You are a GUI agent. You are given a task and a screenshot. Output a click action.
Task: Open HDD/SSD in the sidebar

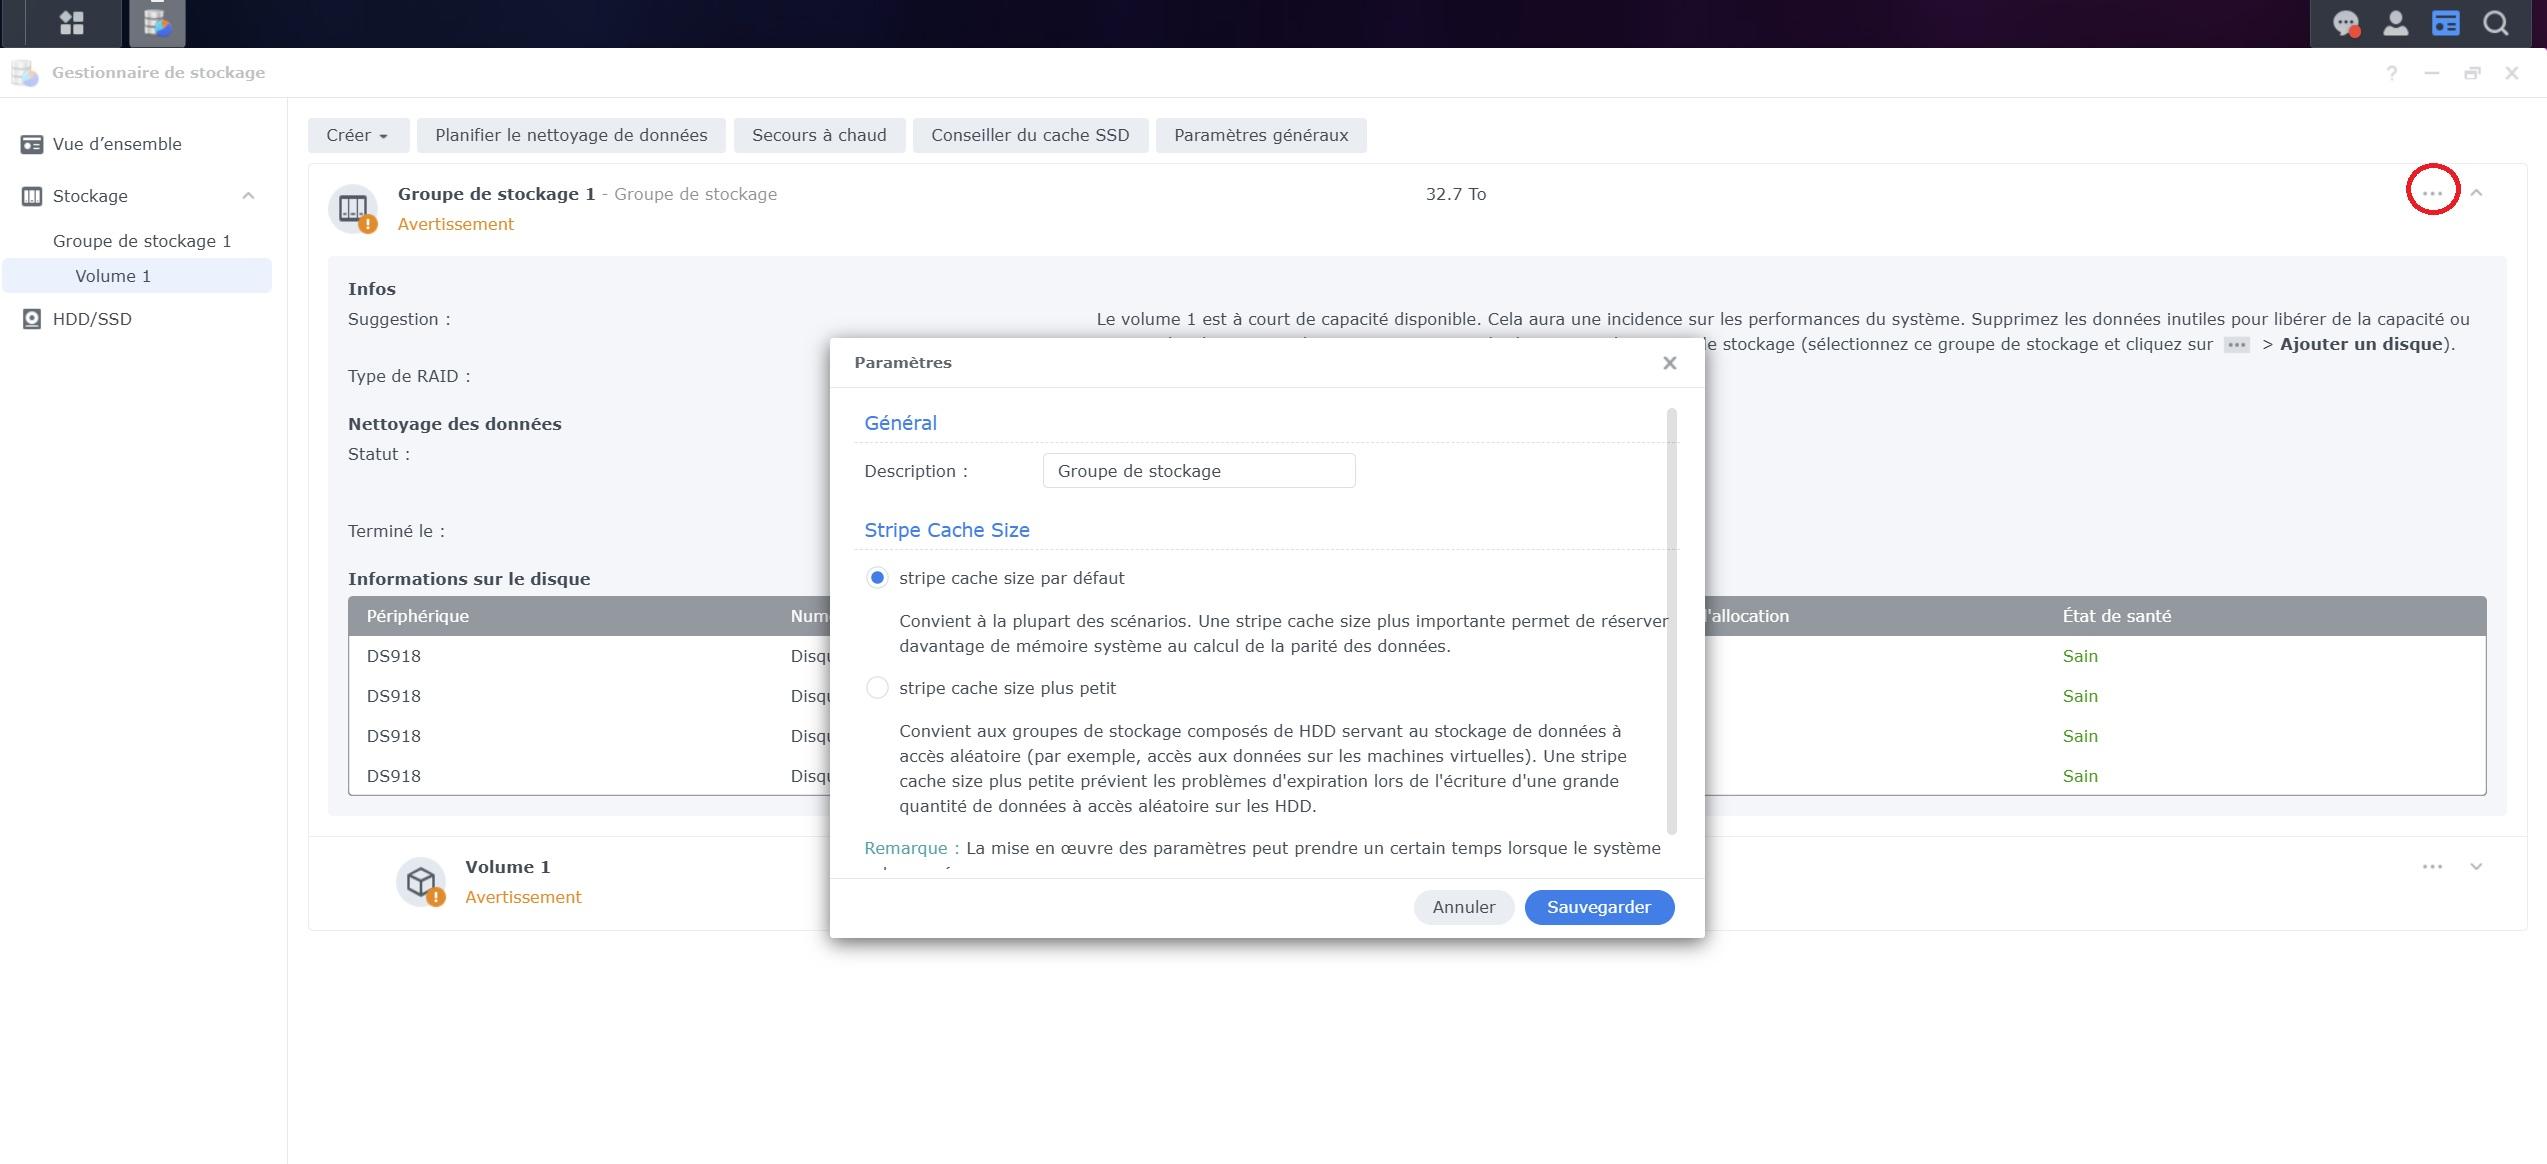(92, 319)
